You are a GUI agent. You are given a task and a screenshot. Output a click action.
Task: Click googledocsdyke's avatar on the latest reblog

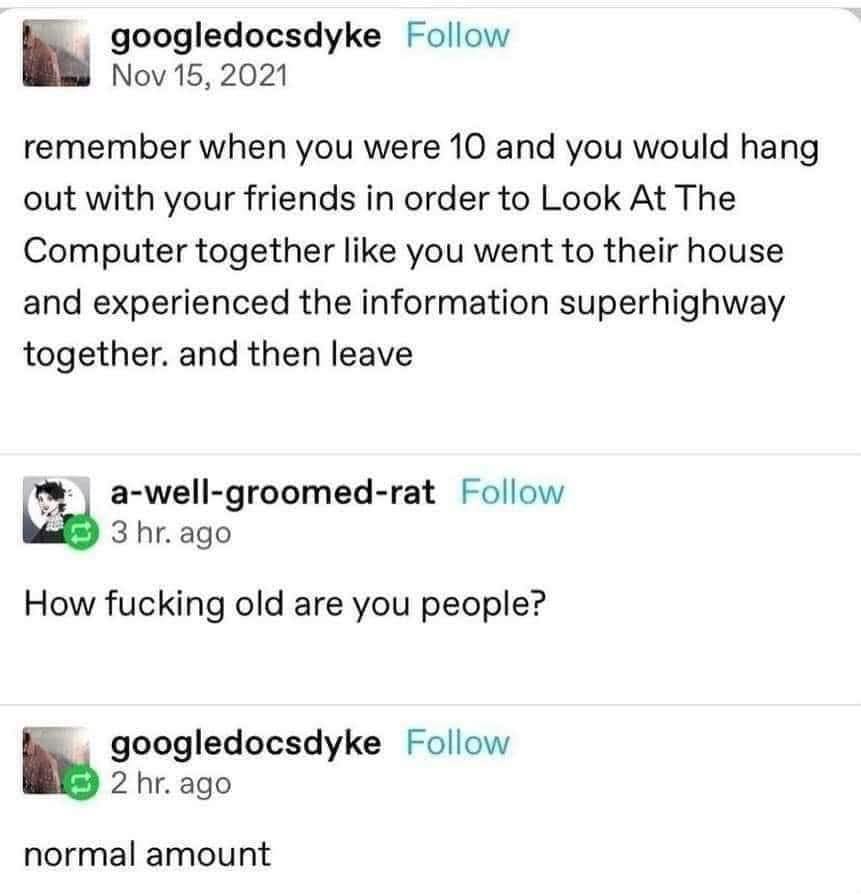[56, 760]
